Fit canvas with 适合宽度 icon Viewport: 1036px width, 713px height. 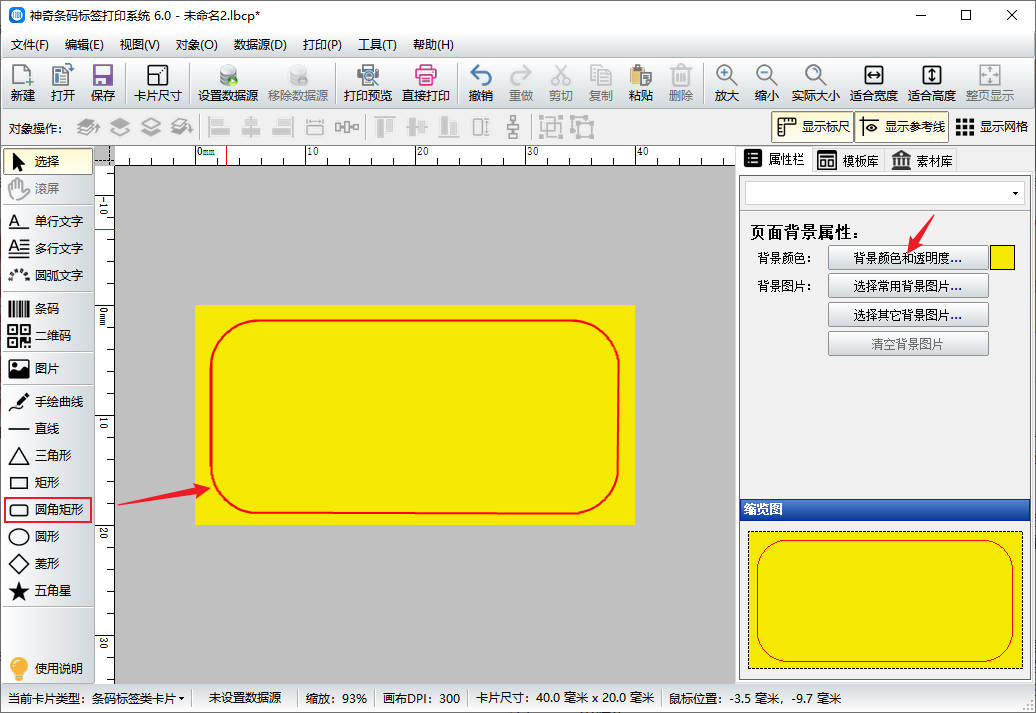point(873,82)
